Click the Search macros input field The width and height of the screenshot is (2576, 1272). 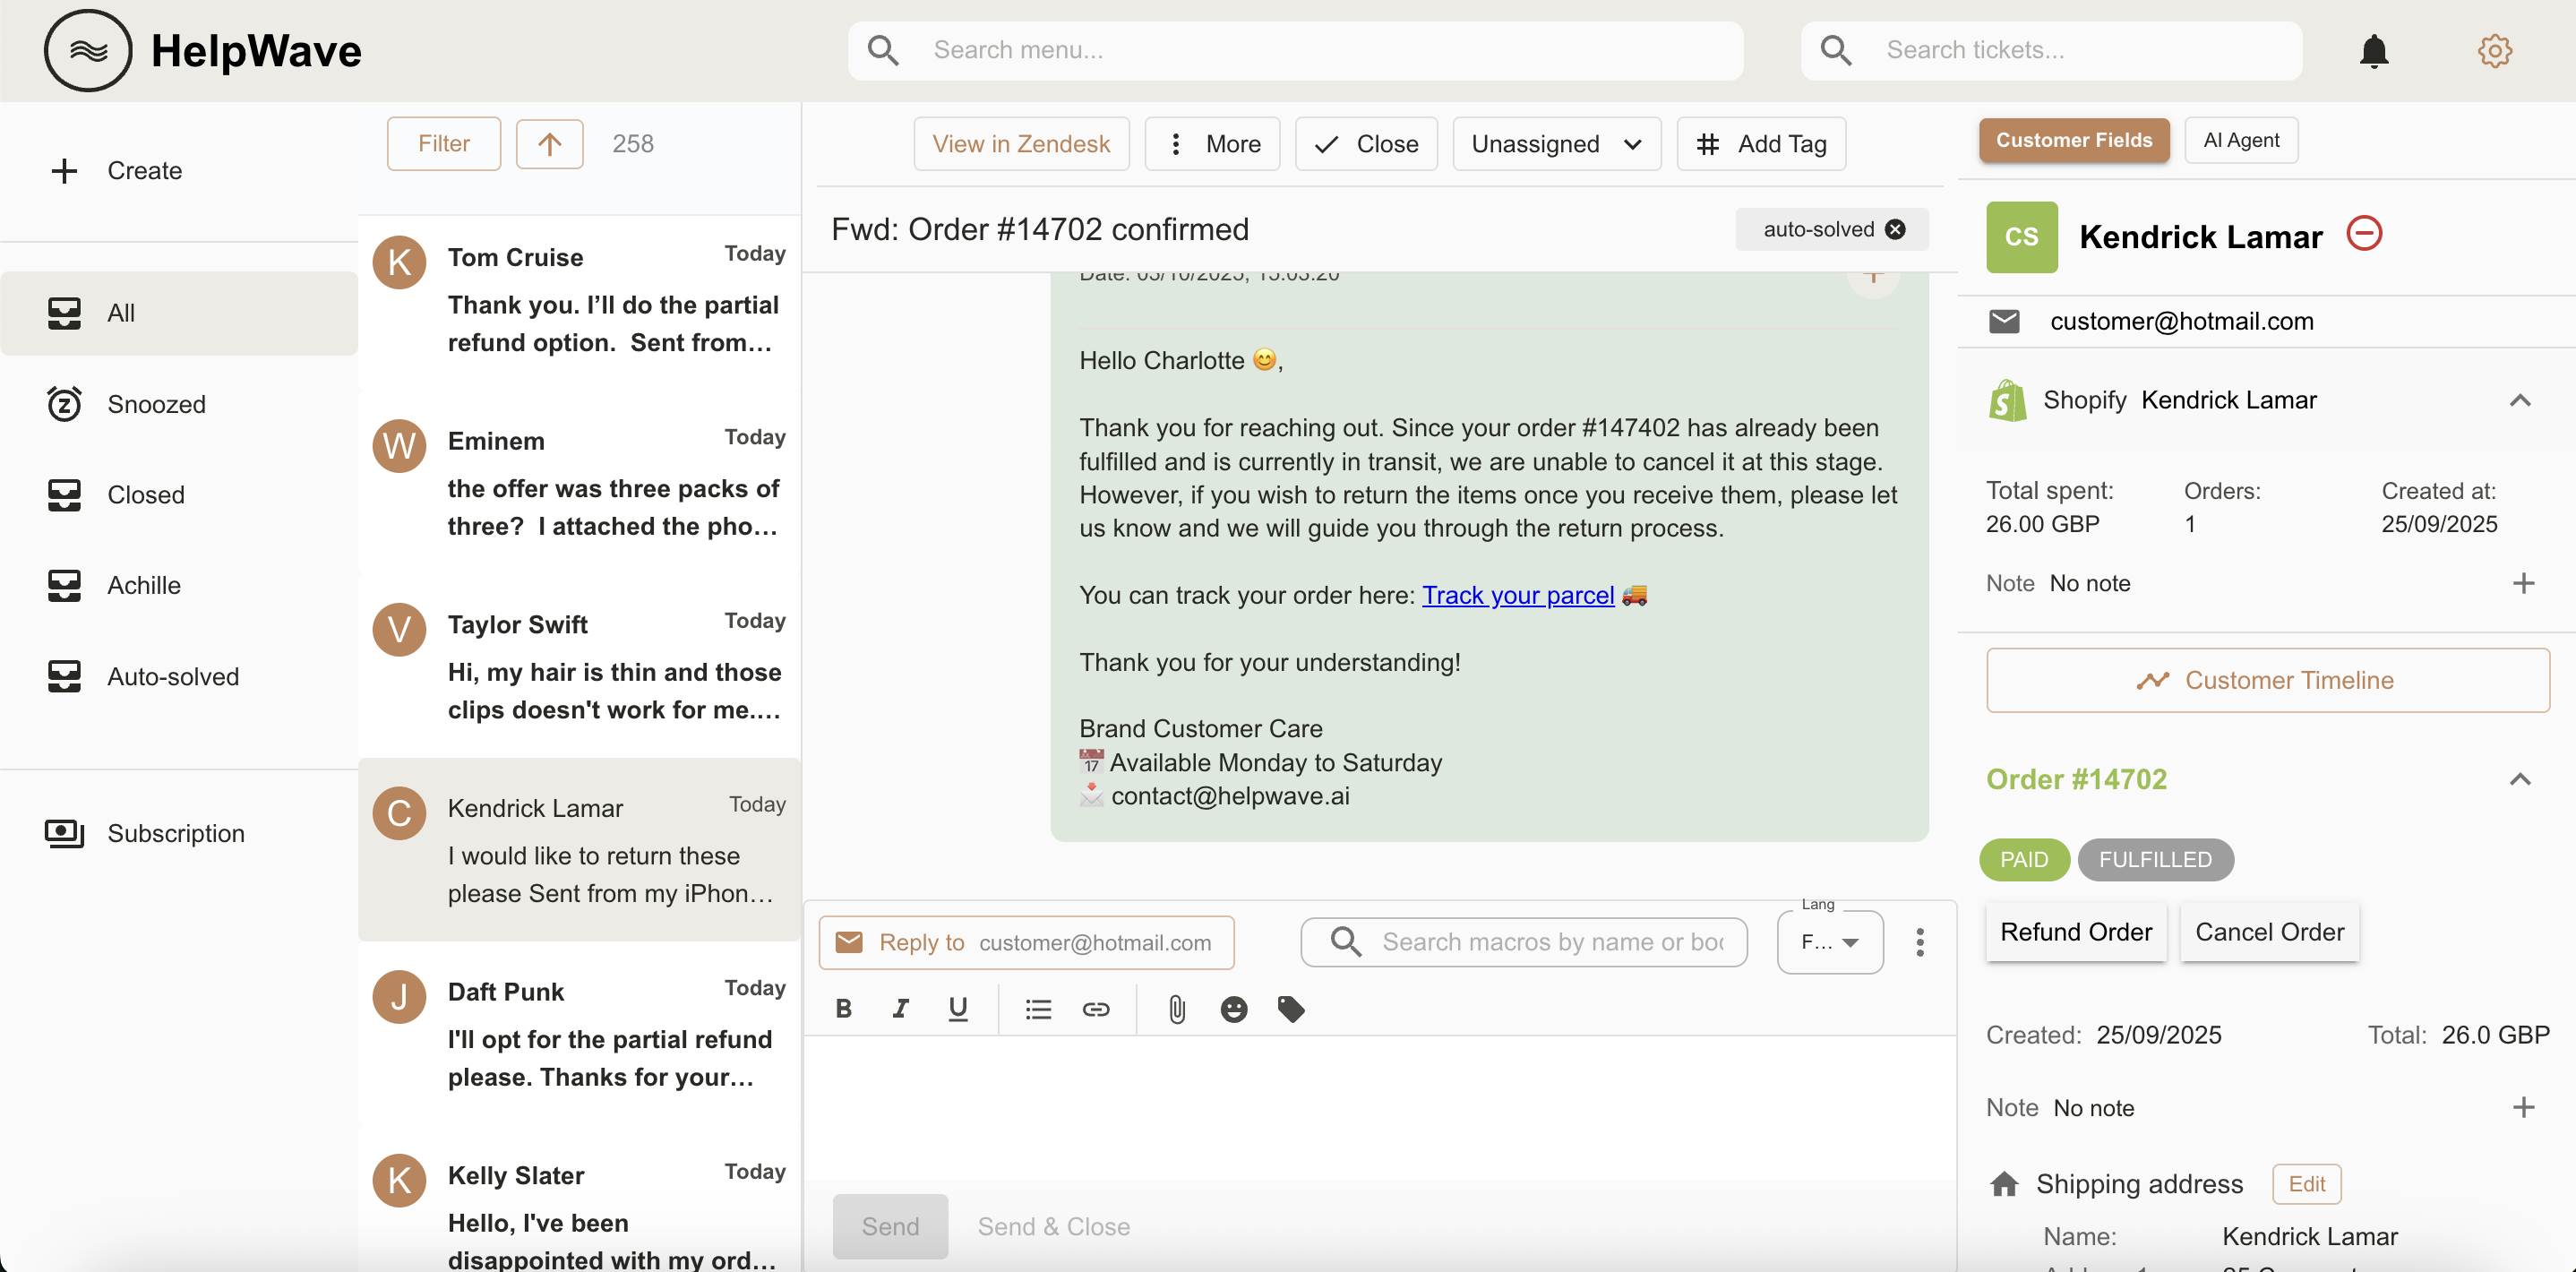tap(1550, 942)
